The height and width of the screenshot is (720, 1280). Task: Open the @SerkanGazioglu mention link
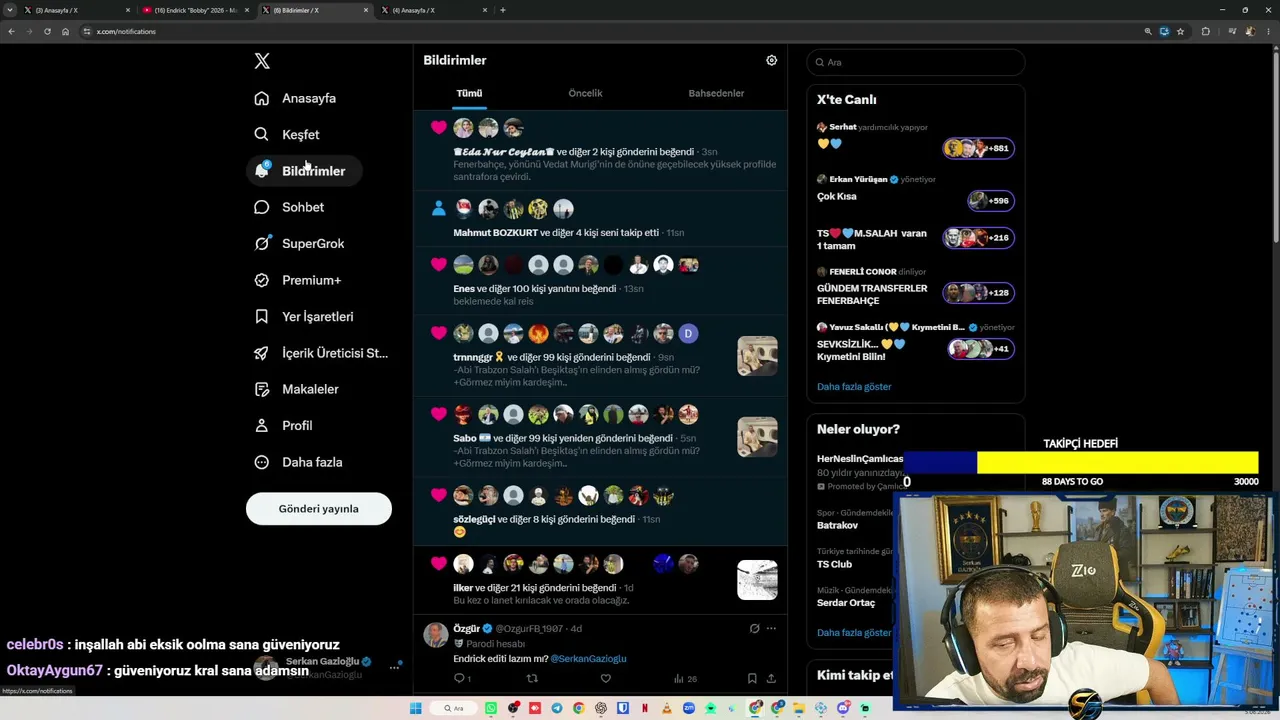pos(588,659)
